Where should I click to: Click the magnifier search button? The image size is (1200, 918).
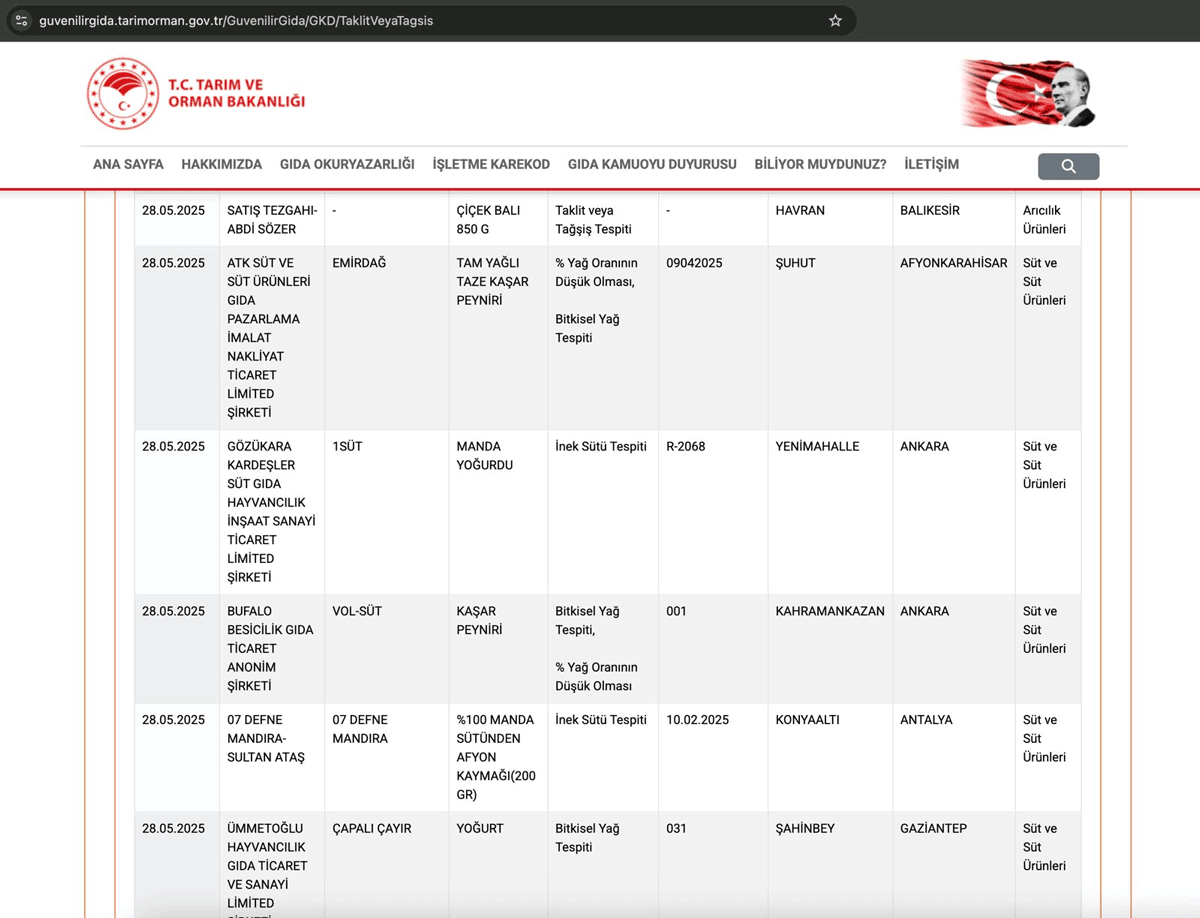[1068, 166]
